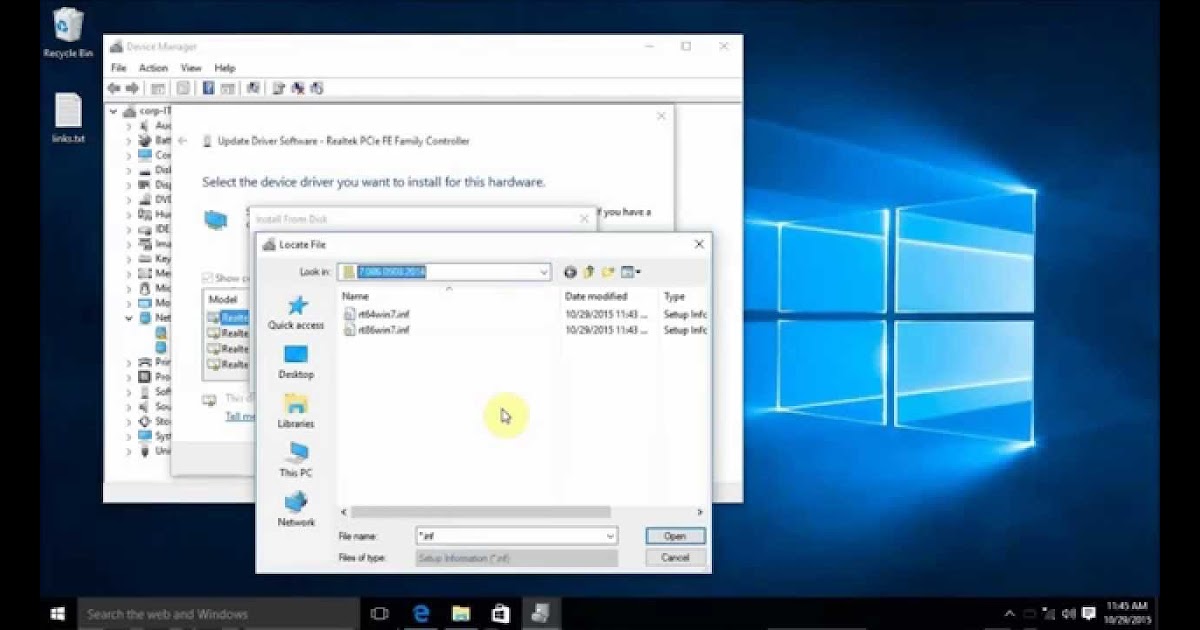This screenshot has height=630, width=1200.
Task: Close the Update Driver Software window
Action: [660, 117]
